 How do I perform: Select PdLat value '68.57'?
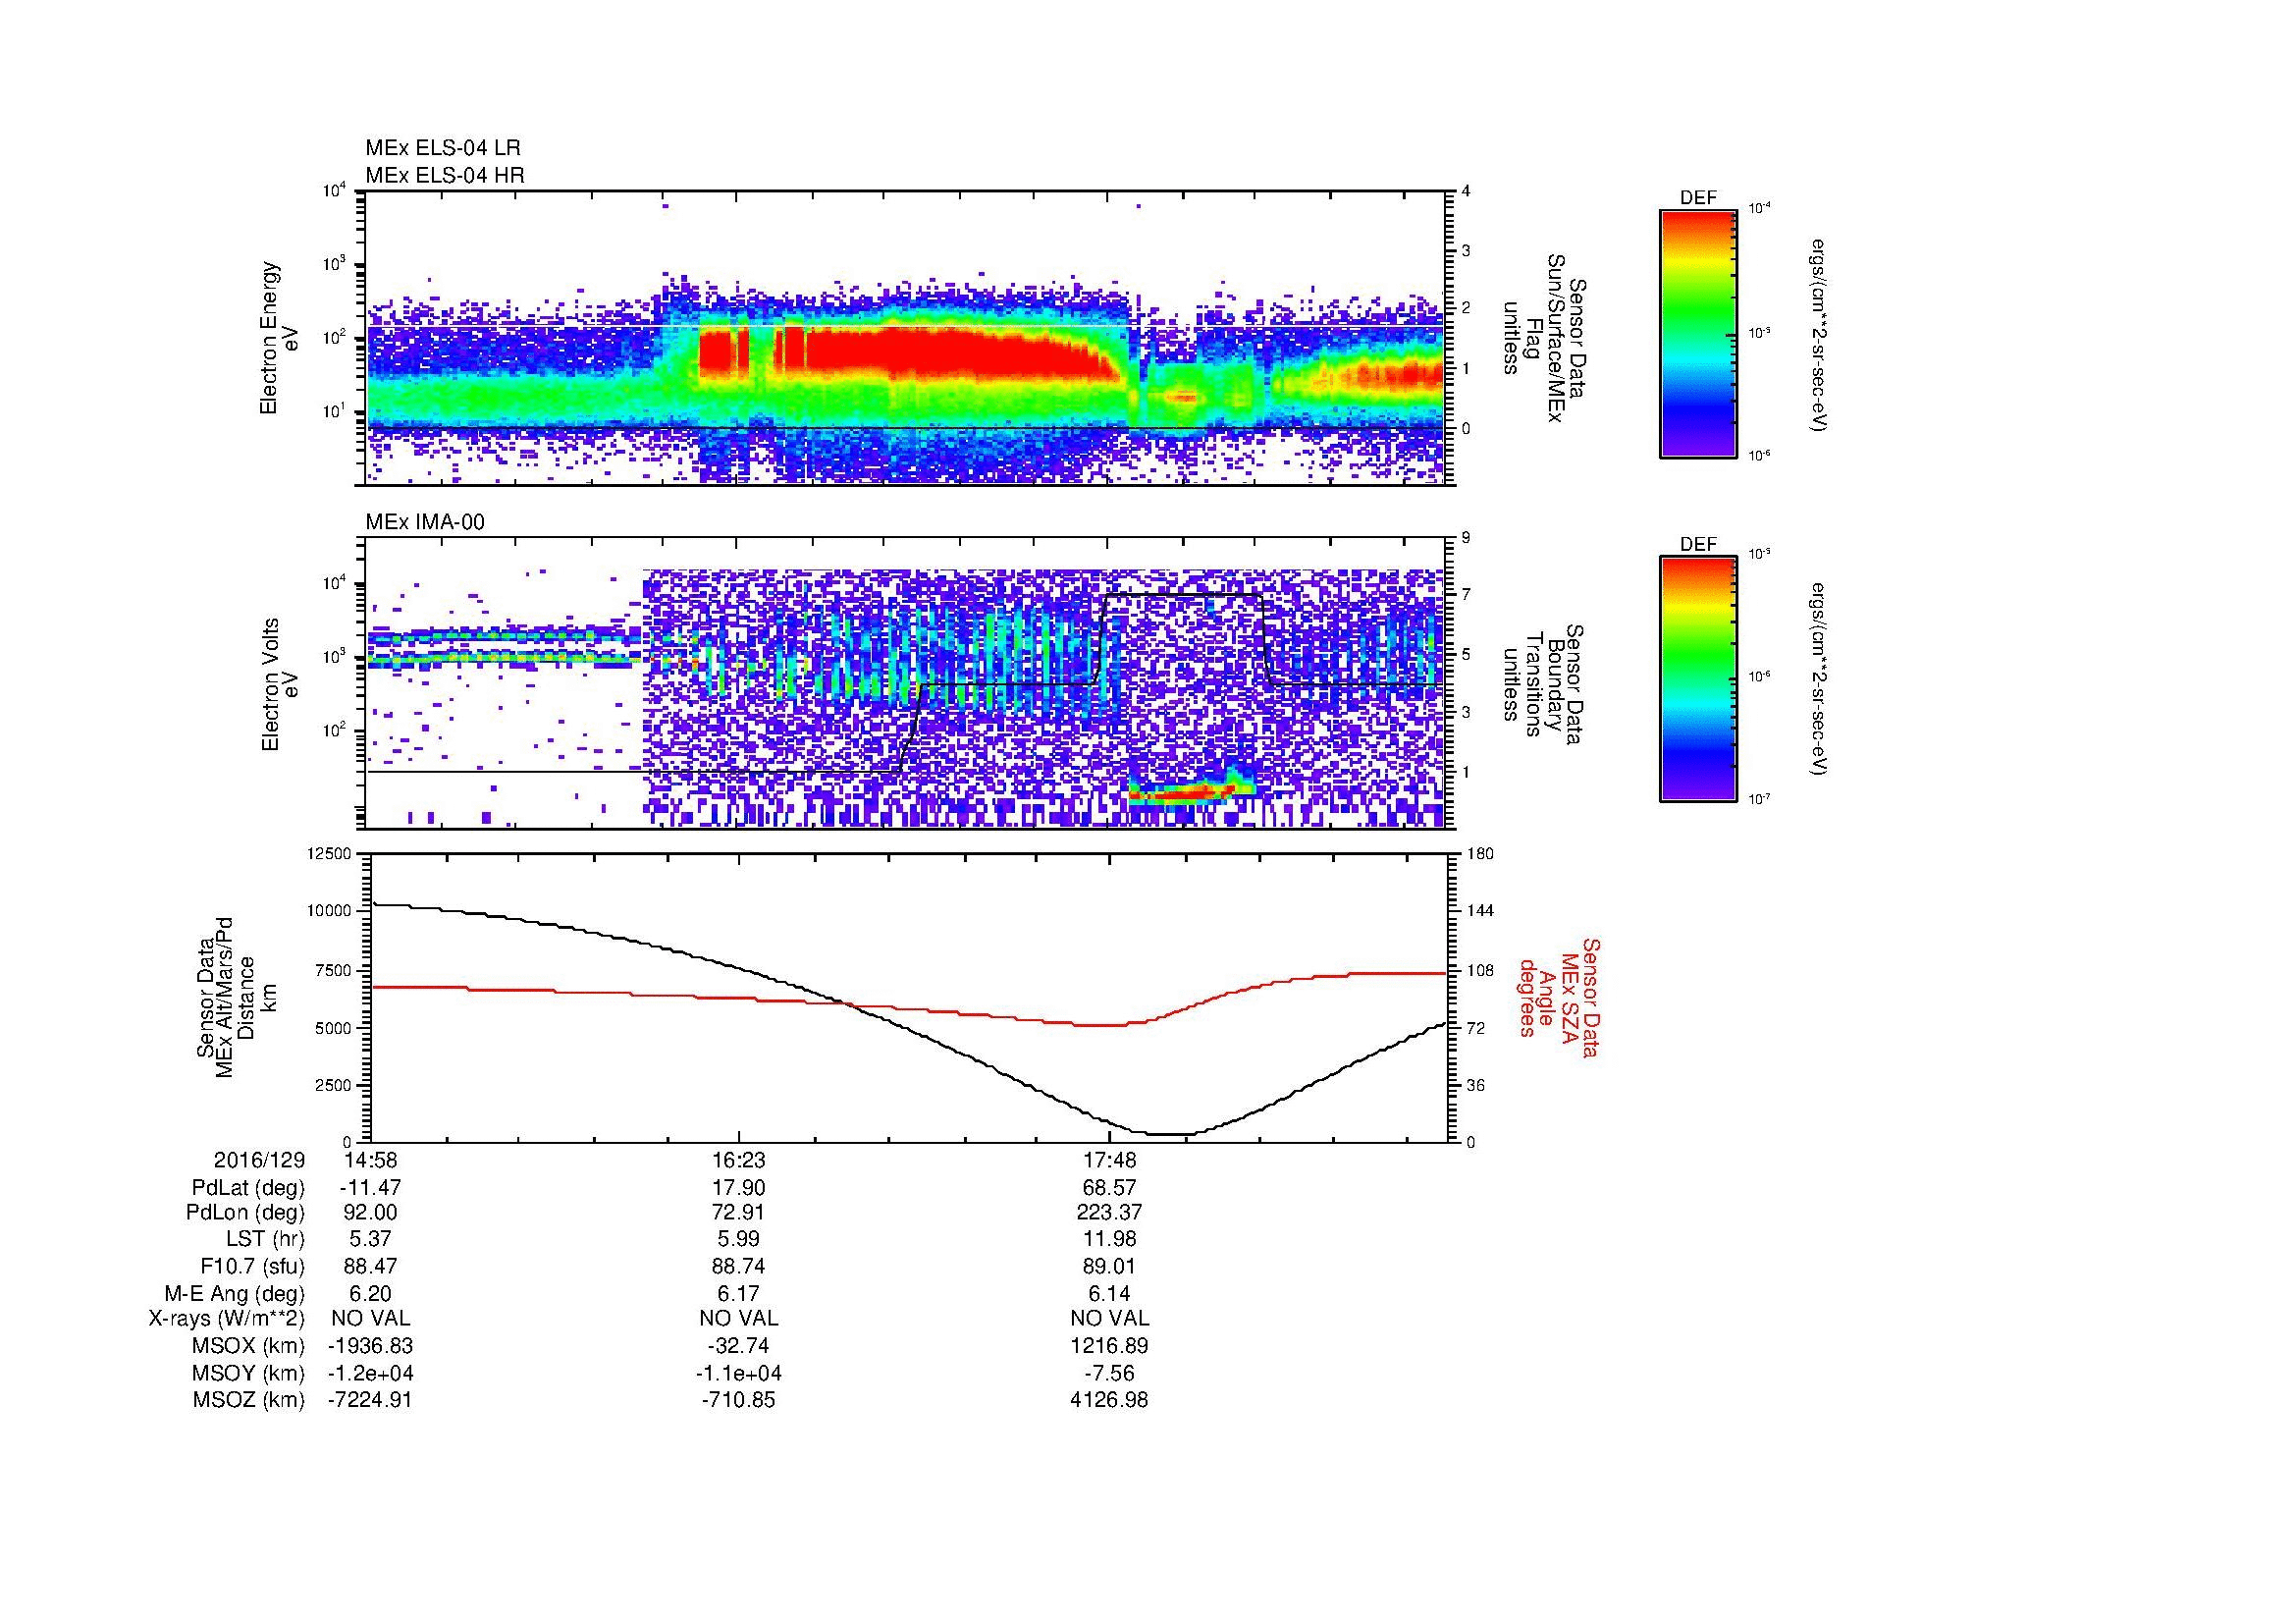[x=1109, y=1187]
